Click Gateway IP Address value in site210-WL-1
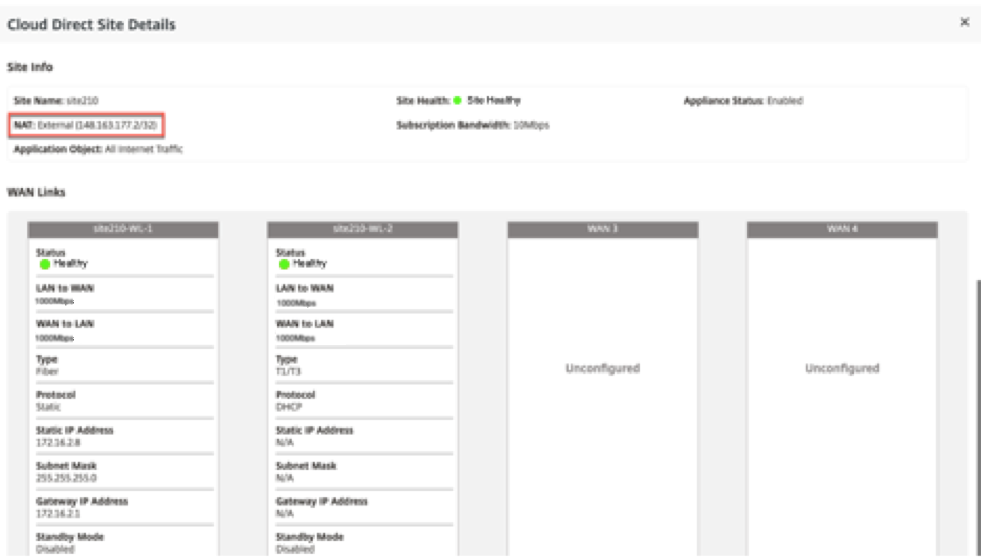 pyautogui.click(x=58, y=514)
